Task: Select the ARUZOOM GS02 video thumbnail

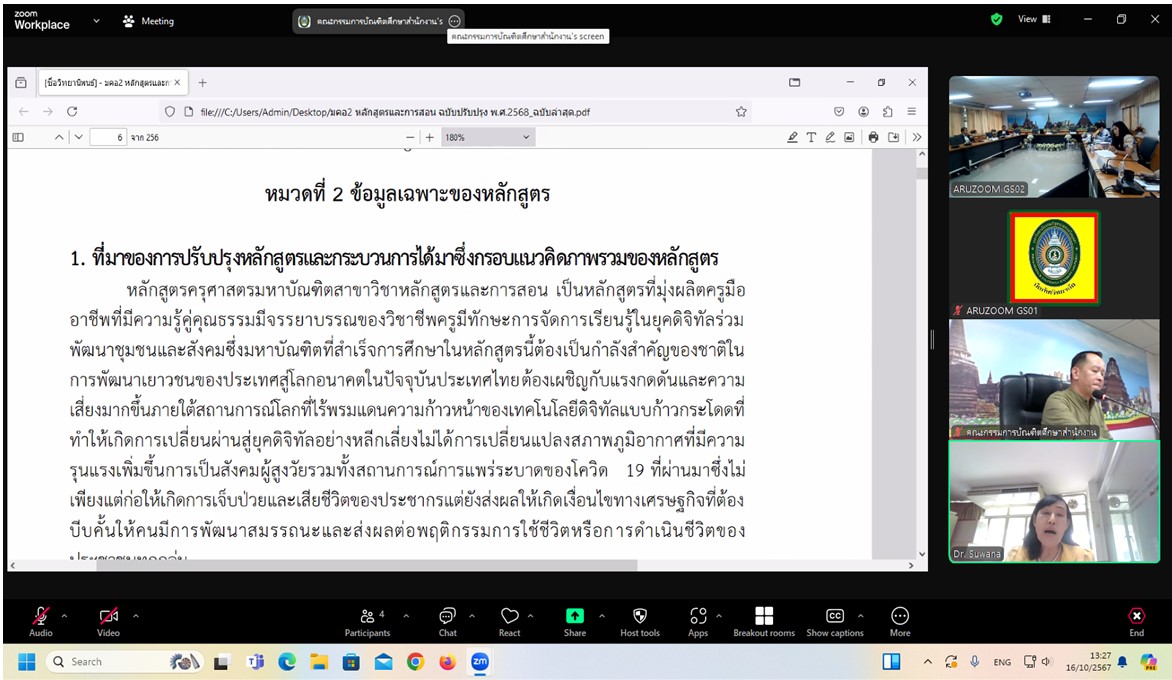Action: (1054, 136)
